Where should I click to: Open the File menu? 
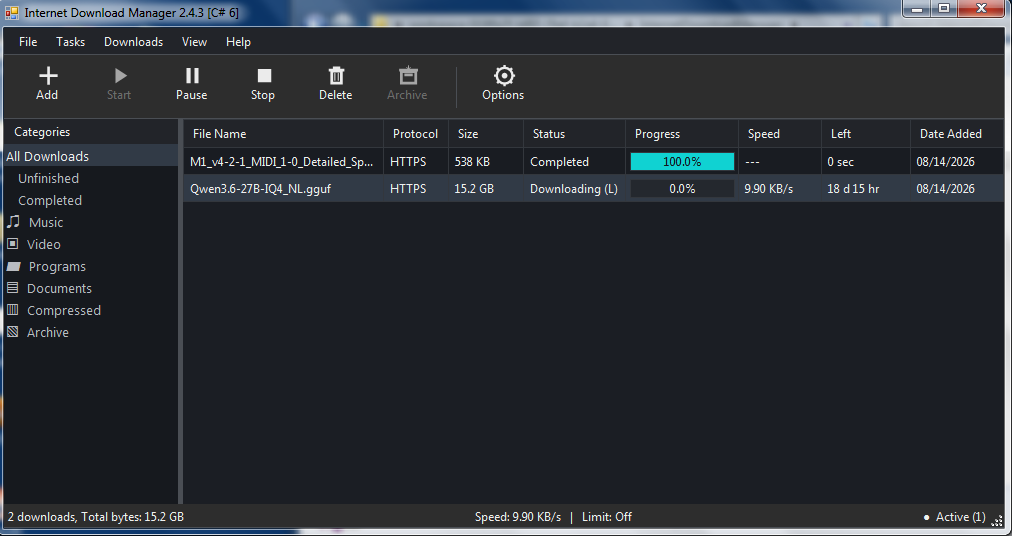pos(28,42)
